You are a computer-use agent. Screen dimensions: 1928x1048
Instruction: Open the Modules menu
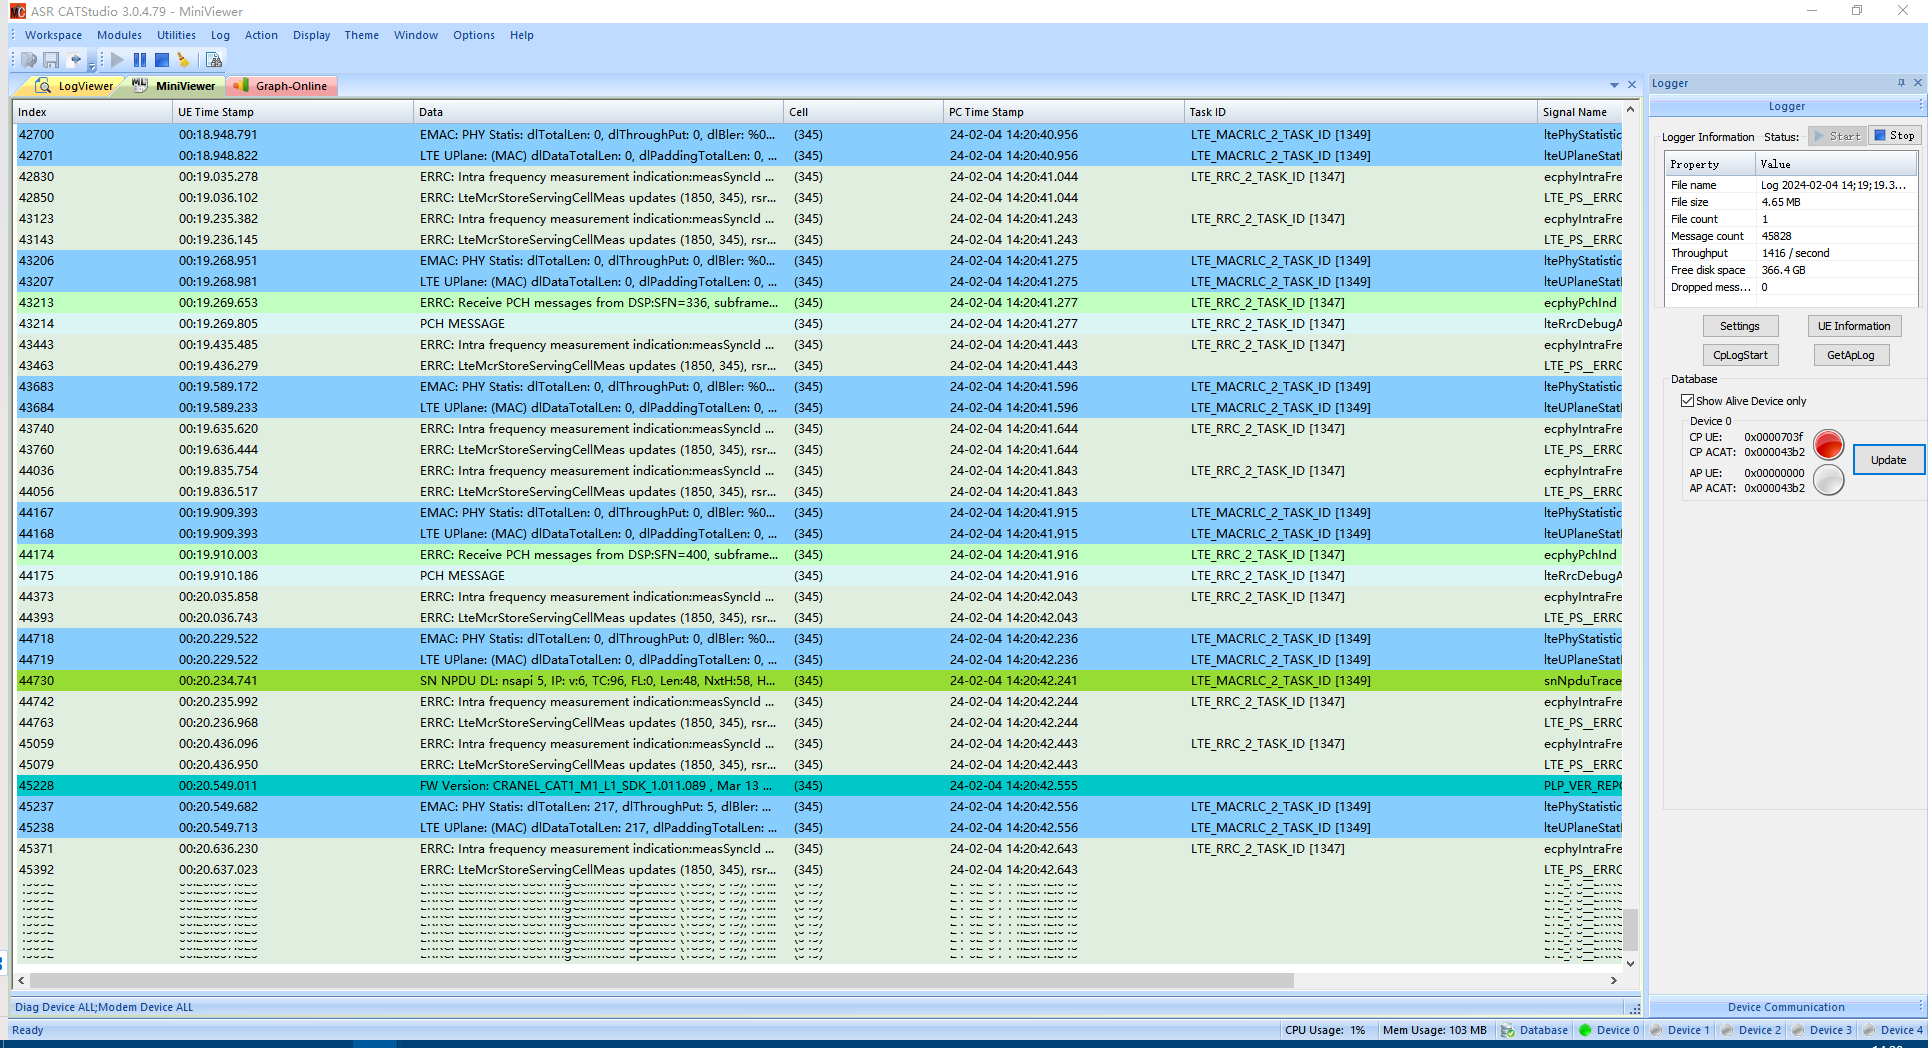point(119,35)
